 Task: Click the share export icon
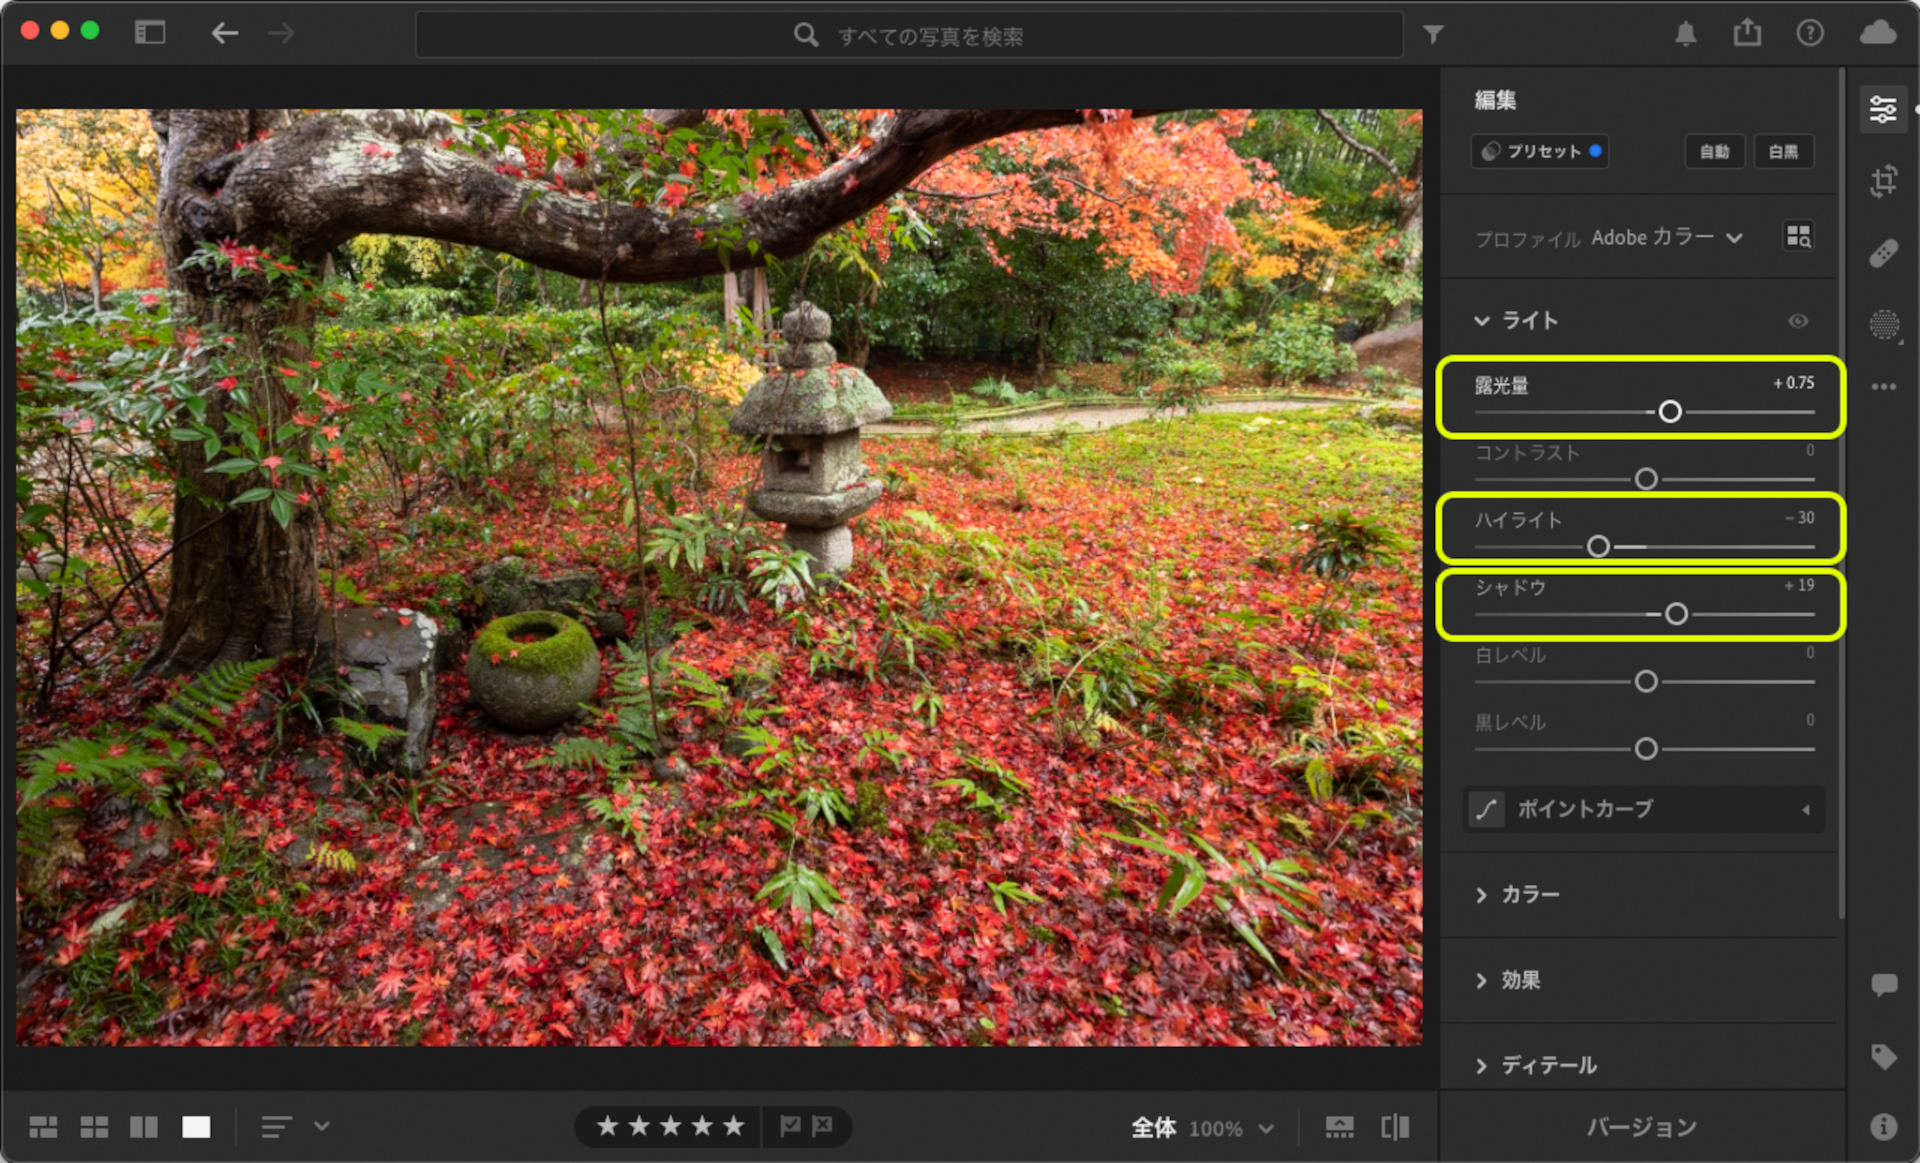[1747, 33]
